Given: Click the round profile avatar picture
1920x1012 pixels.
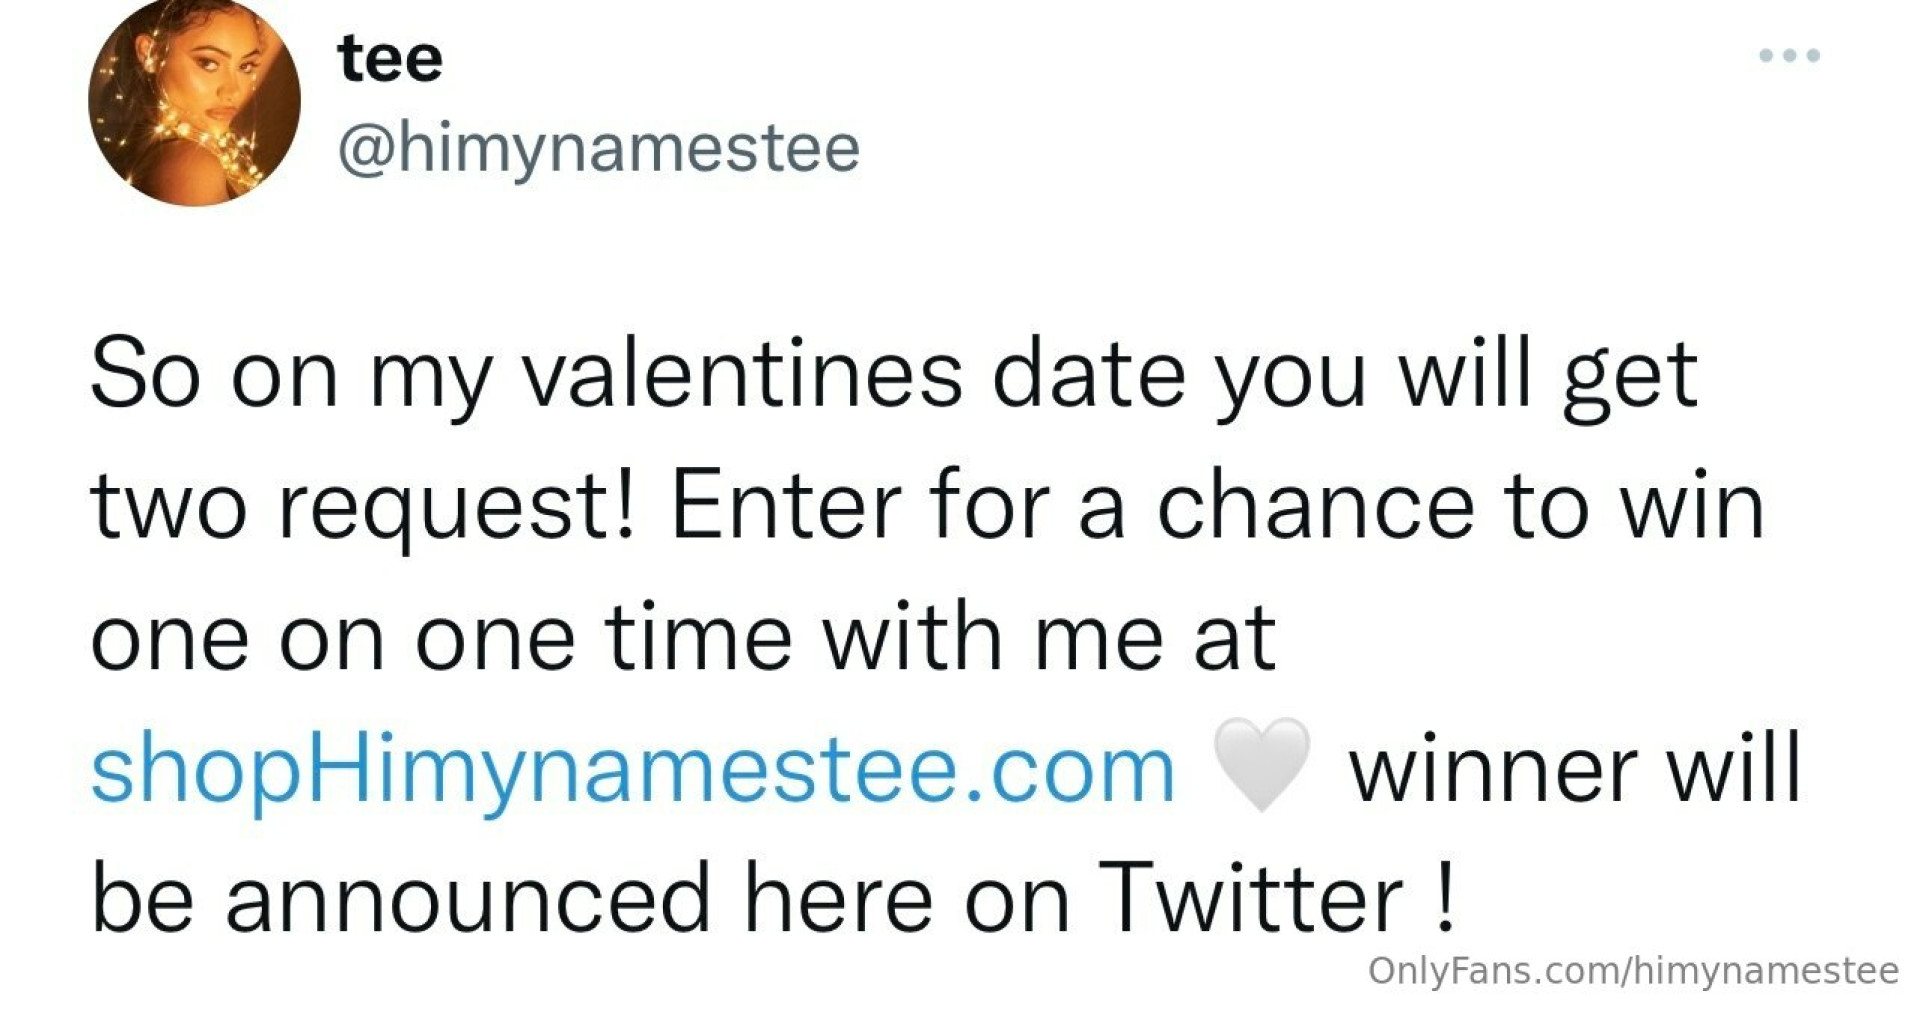Looking at the screenshot, I should (194, 102).
